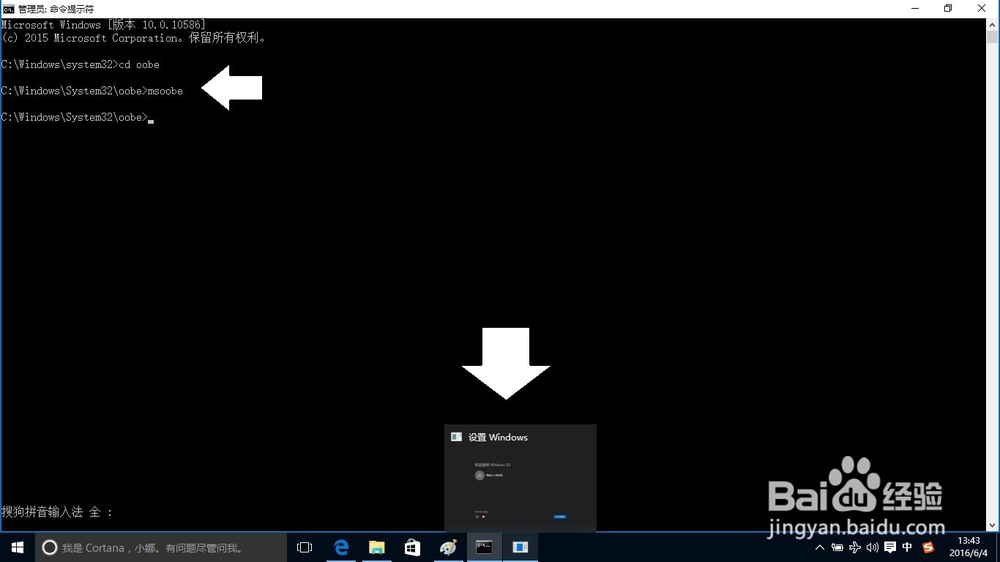Open the volume control tray icon

(x=872, y=547)
